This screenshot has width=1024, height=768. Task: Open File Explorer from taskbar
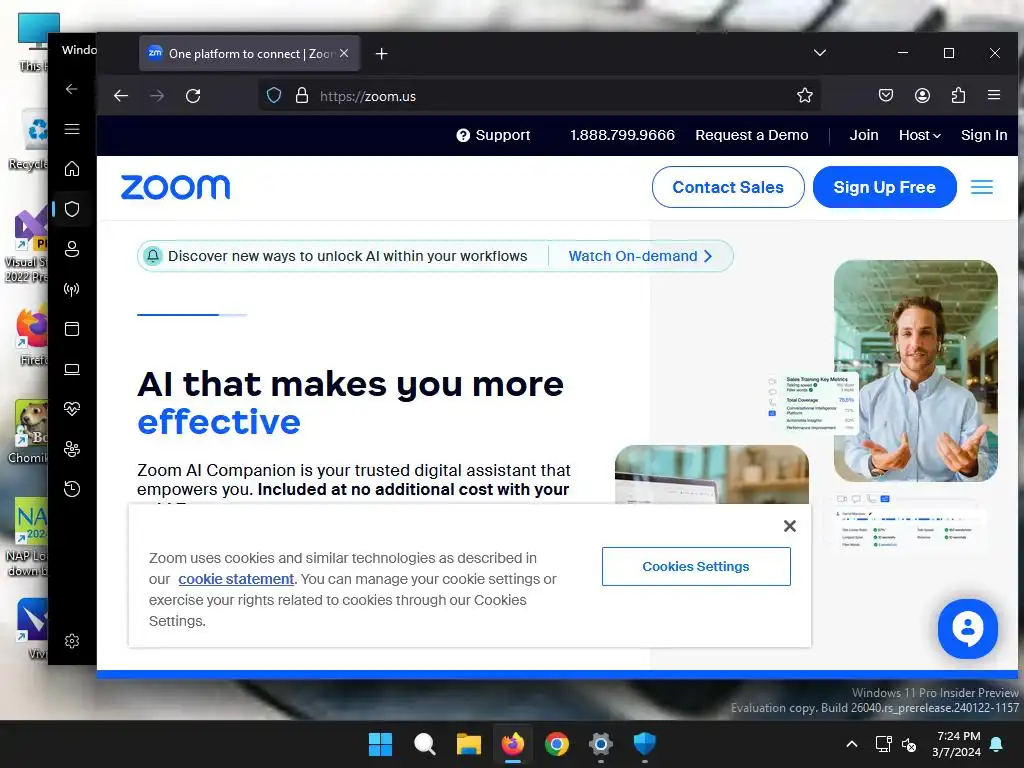point(468,744)
